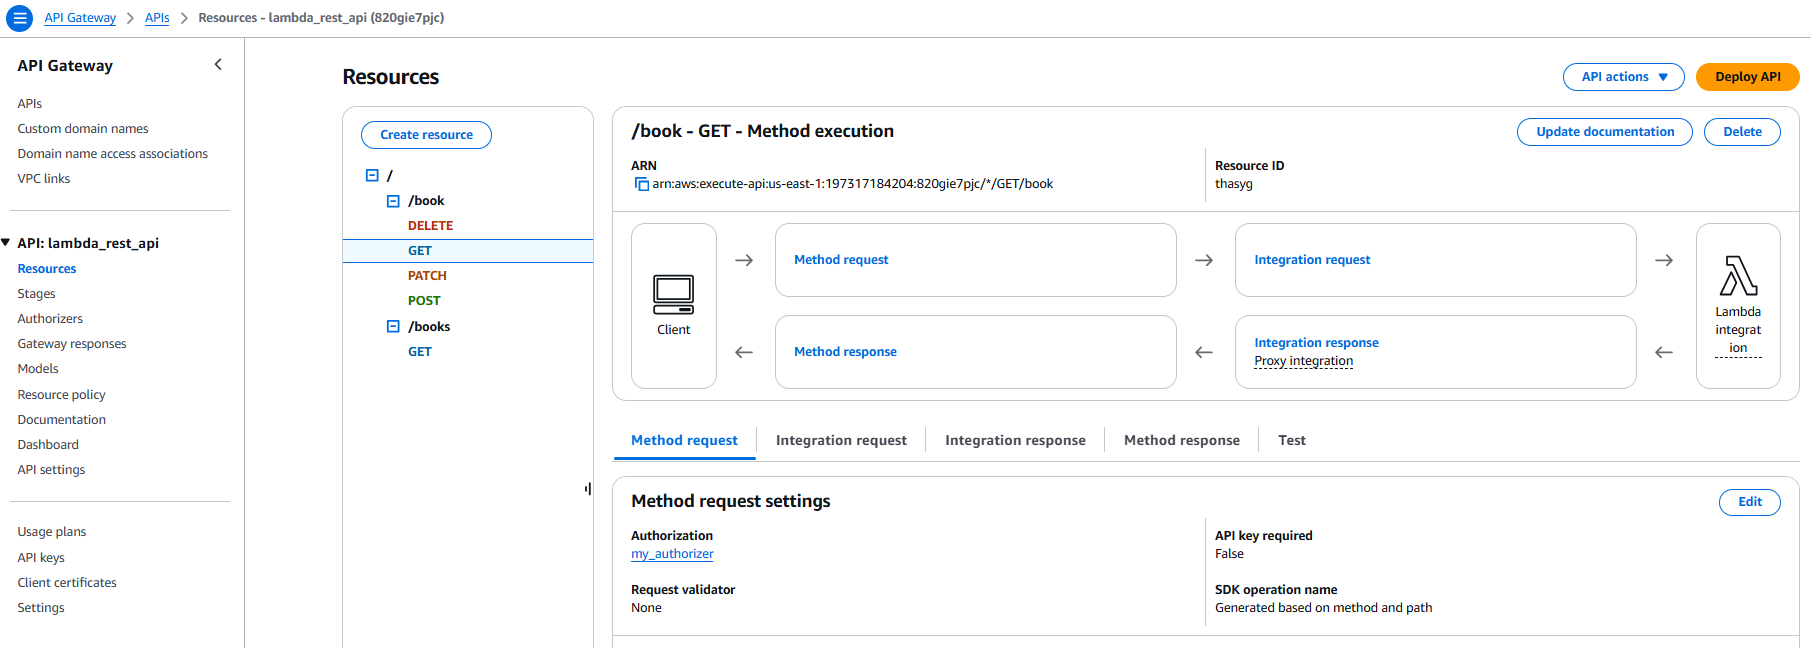Open Client certificates in sidebar
This screenshot has width=1811, height=648.
tap(67, 583)
